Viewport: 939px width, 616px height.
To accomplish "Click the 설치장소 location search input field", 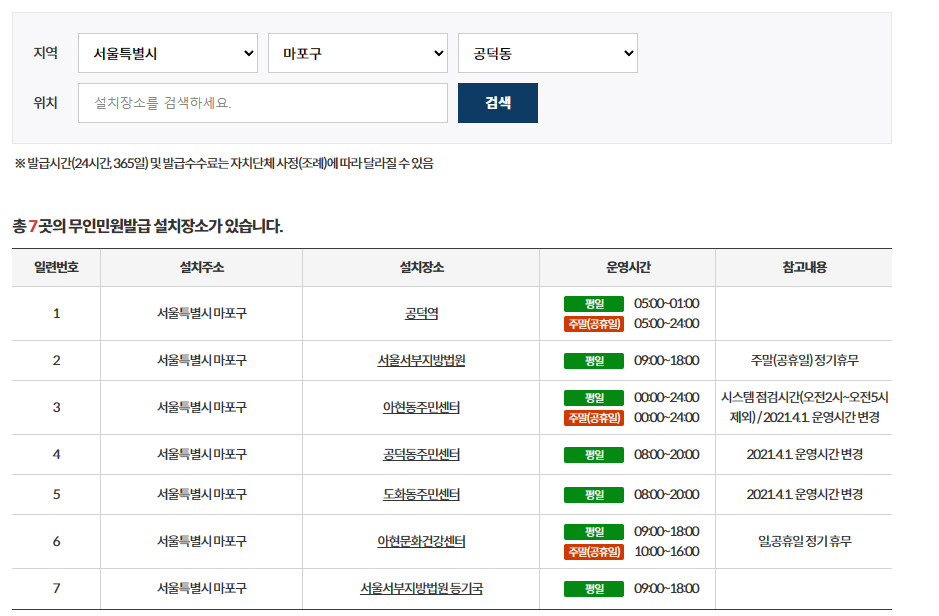I will coord(263,103).
